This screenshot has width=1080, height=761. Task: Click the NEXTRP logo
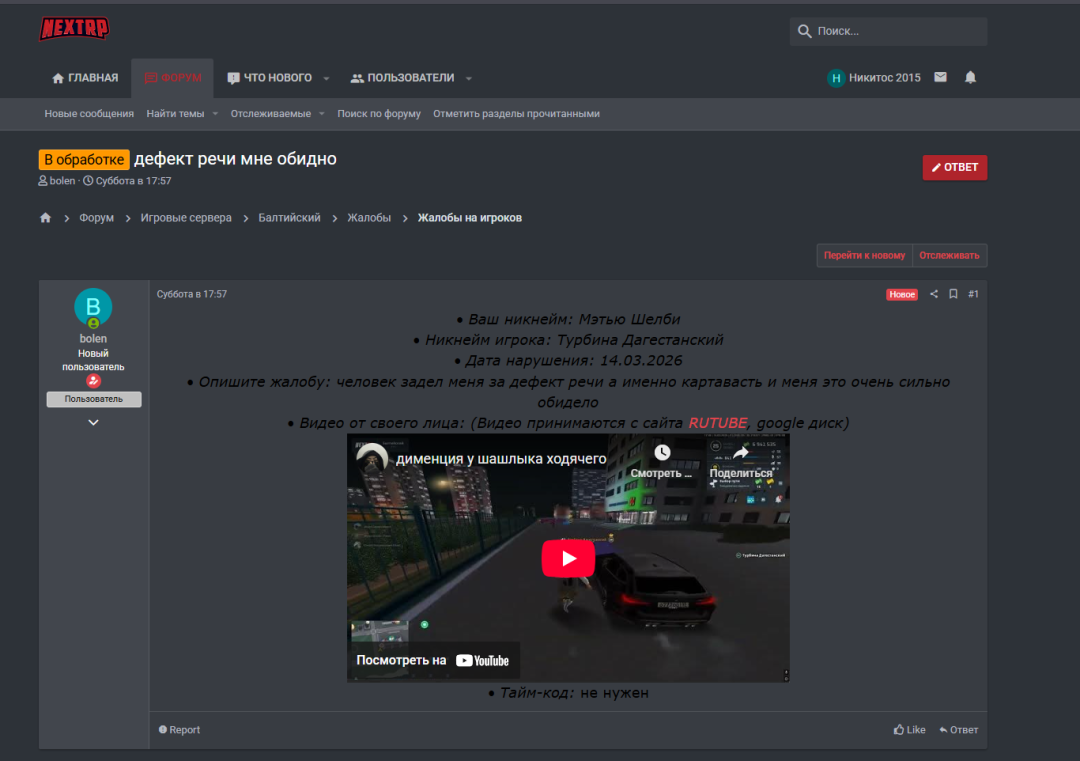(x=74, y=29)
